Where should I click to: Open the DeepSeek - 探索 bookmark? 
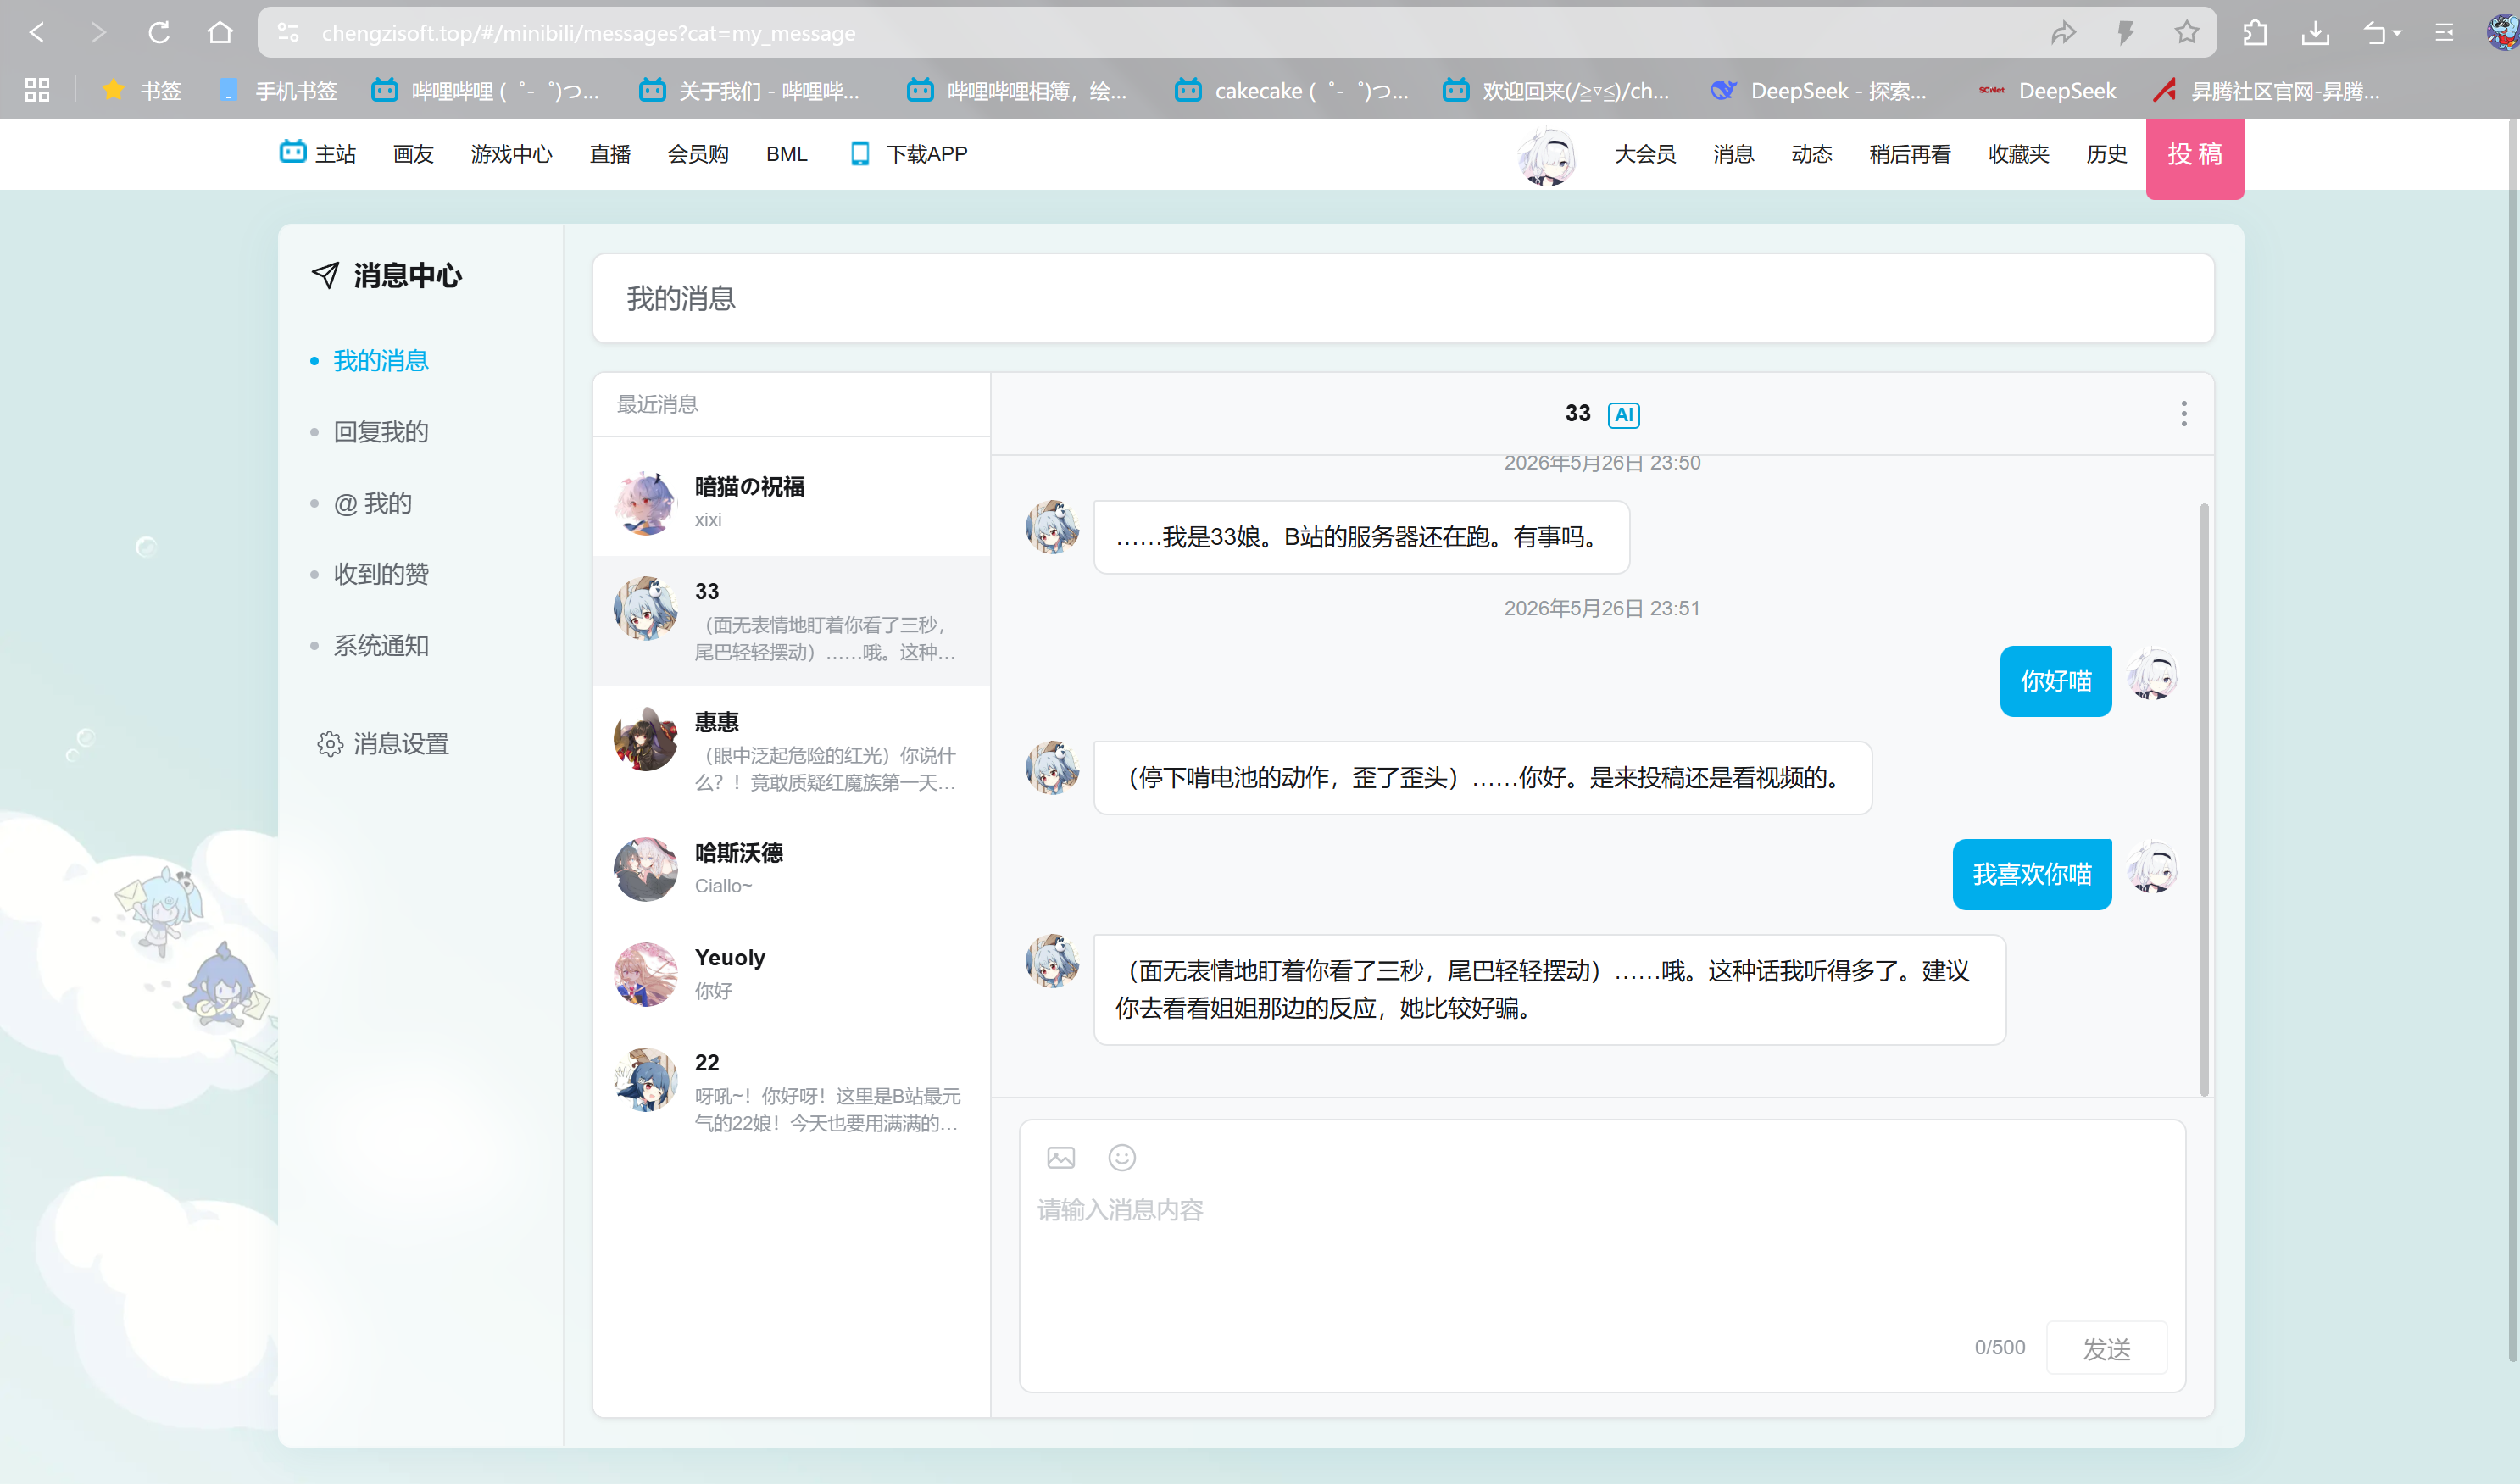coord(1818,90)
